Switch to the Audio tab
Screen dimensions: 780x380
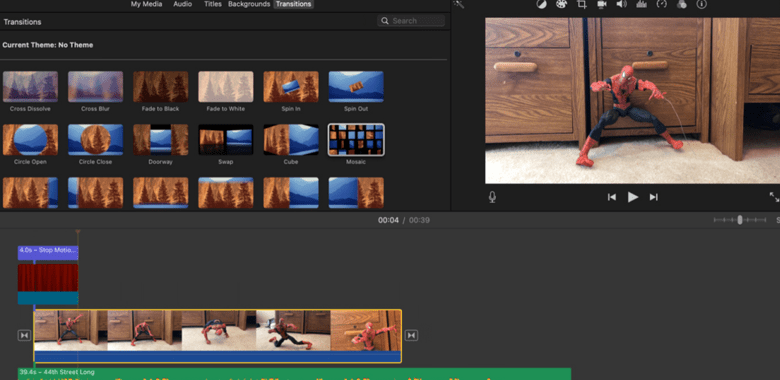[183, 4]
